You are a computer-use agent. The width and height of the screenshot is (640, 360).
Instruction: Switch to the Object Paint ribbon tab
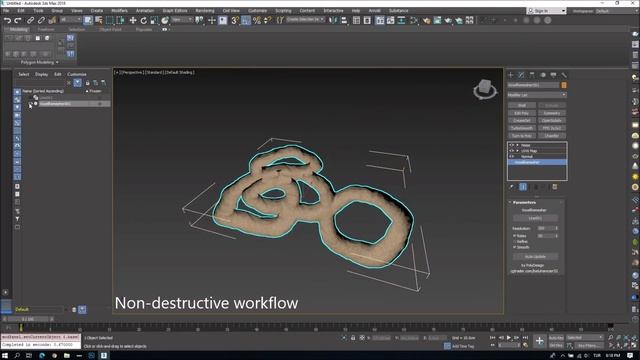pos(110,29)
